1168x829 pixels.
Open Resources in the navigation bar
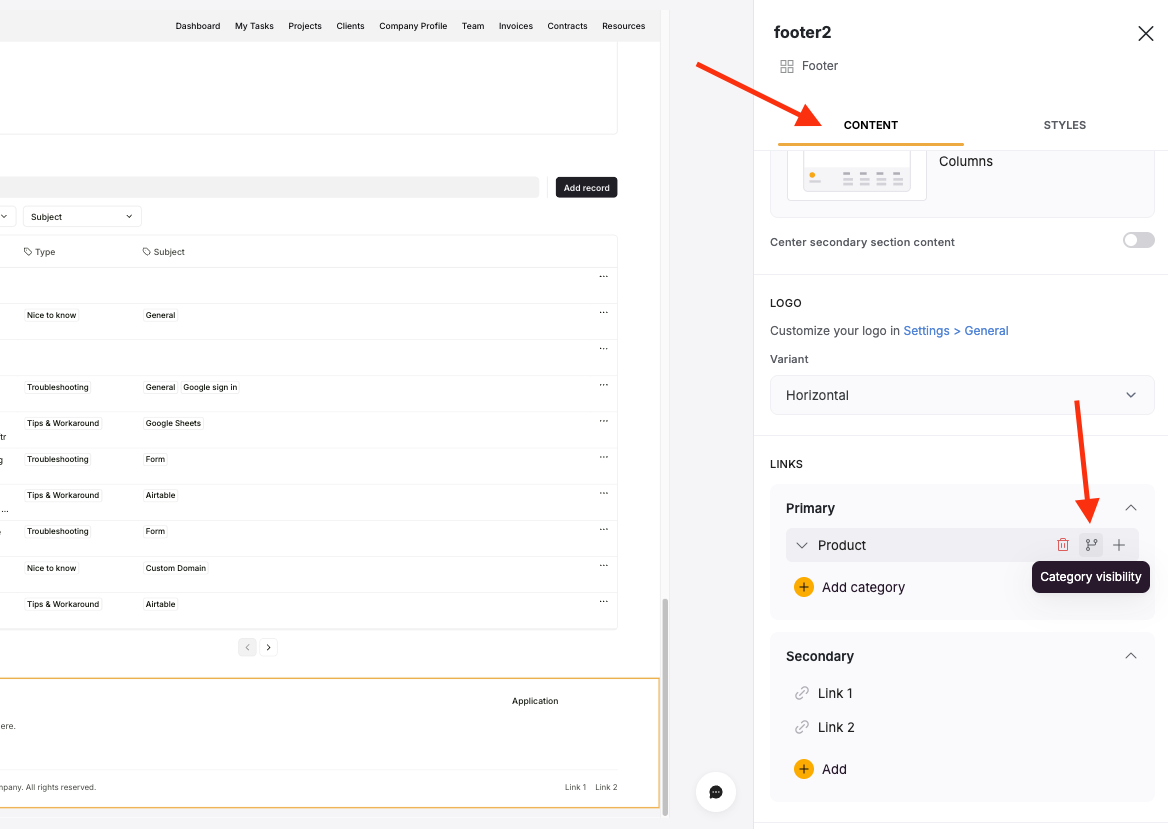click(x=623, y=26)
